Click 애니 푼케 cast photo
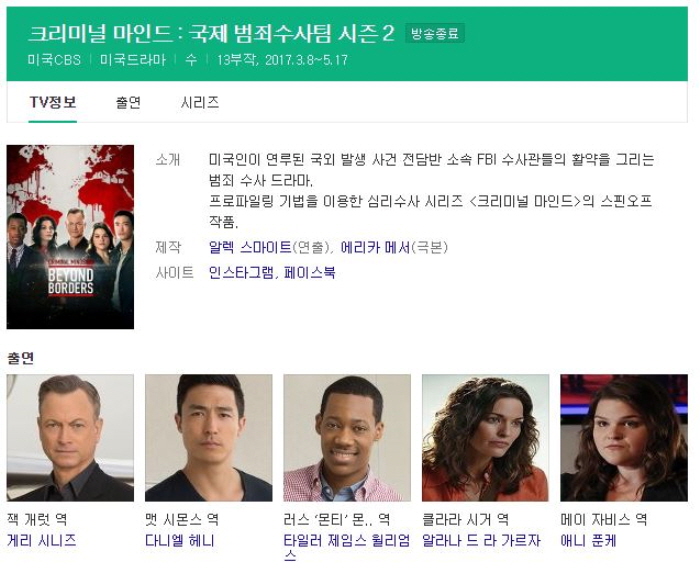Image resolution: width=700 pixels, height=573 pixels. tap(624, 438)
